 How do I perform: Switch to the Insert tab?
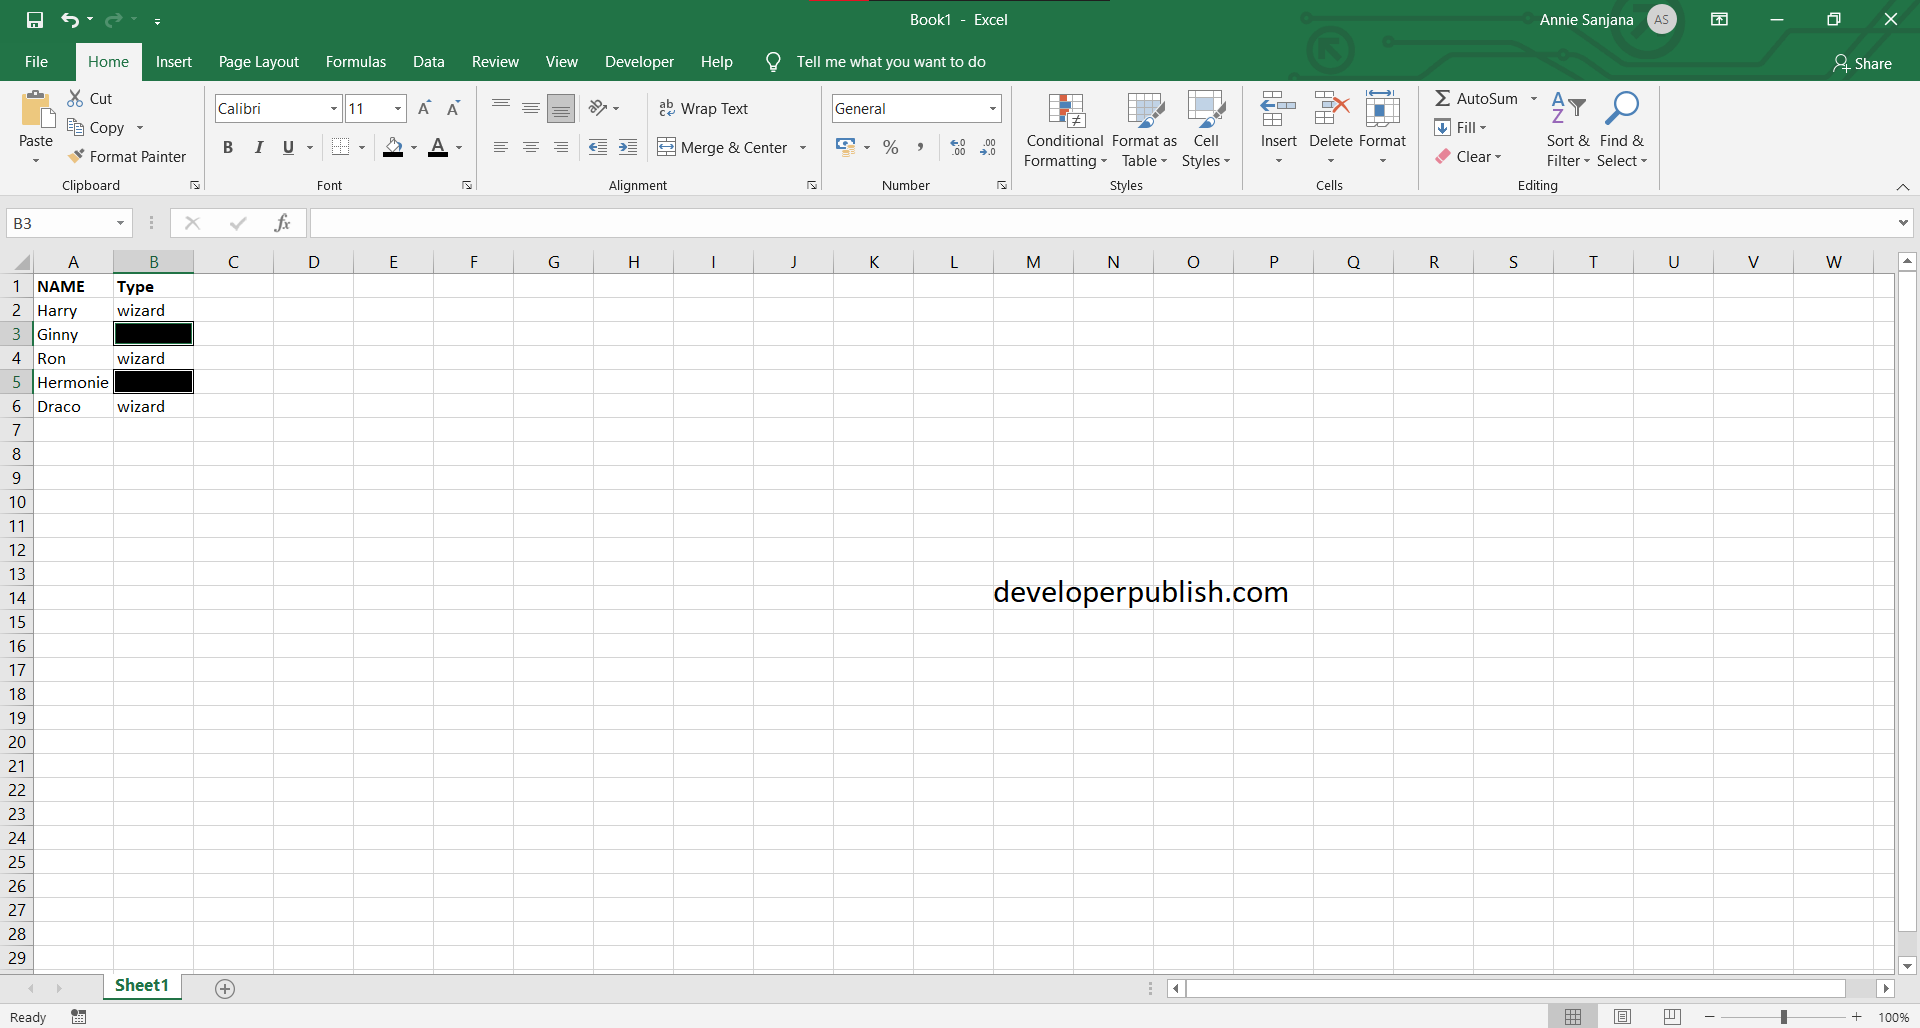(x=173, y=62)
